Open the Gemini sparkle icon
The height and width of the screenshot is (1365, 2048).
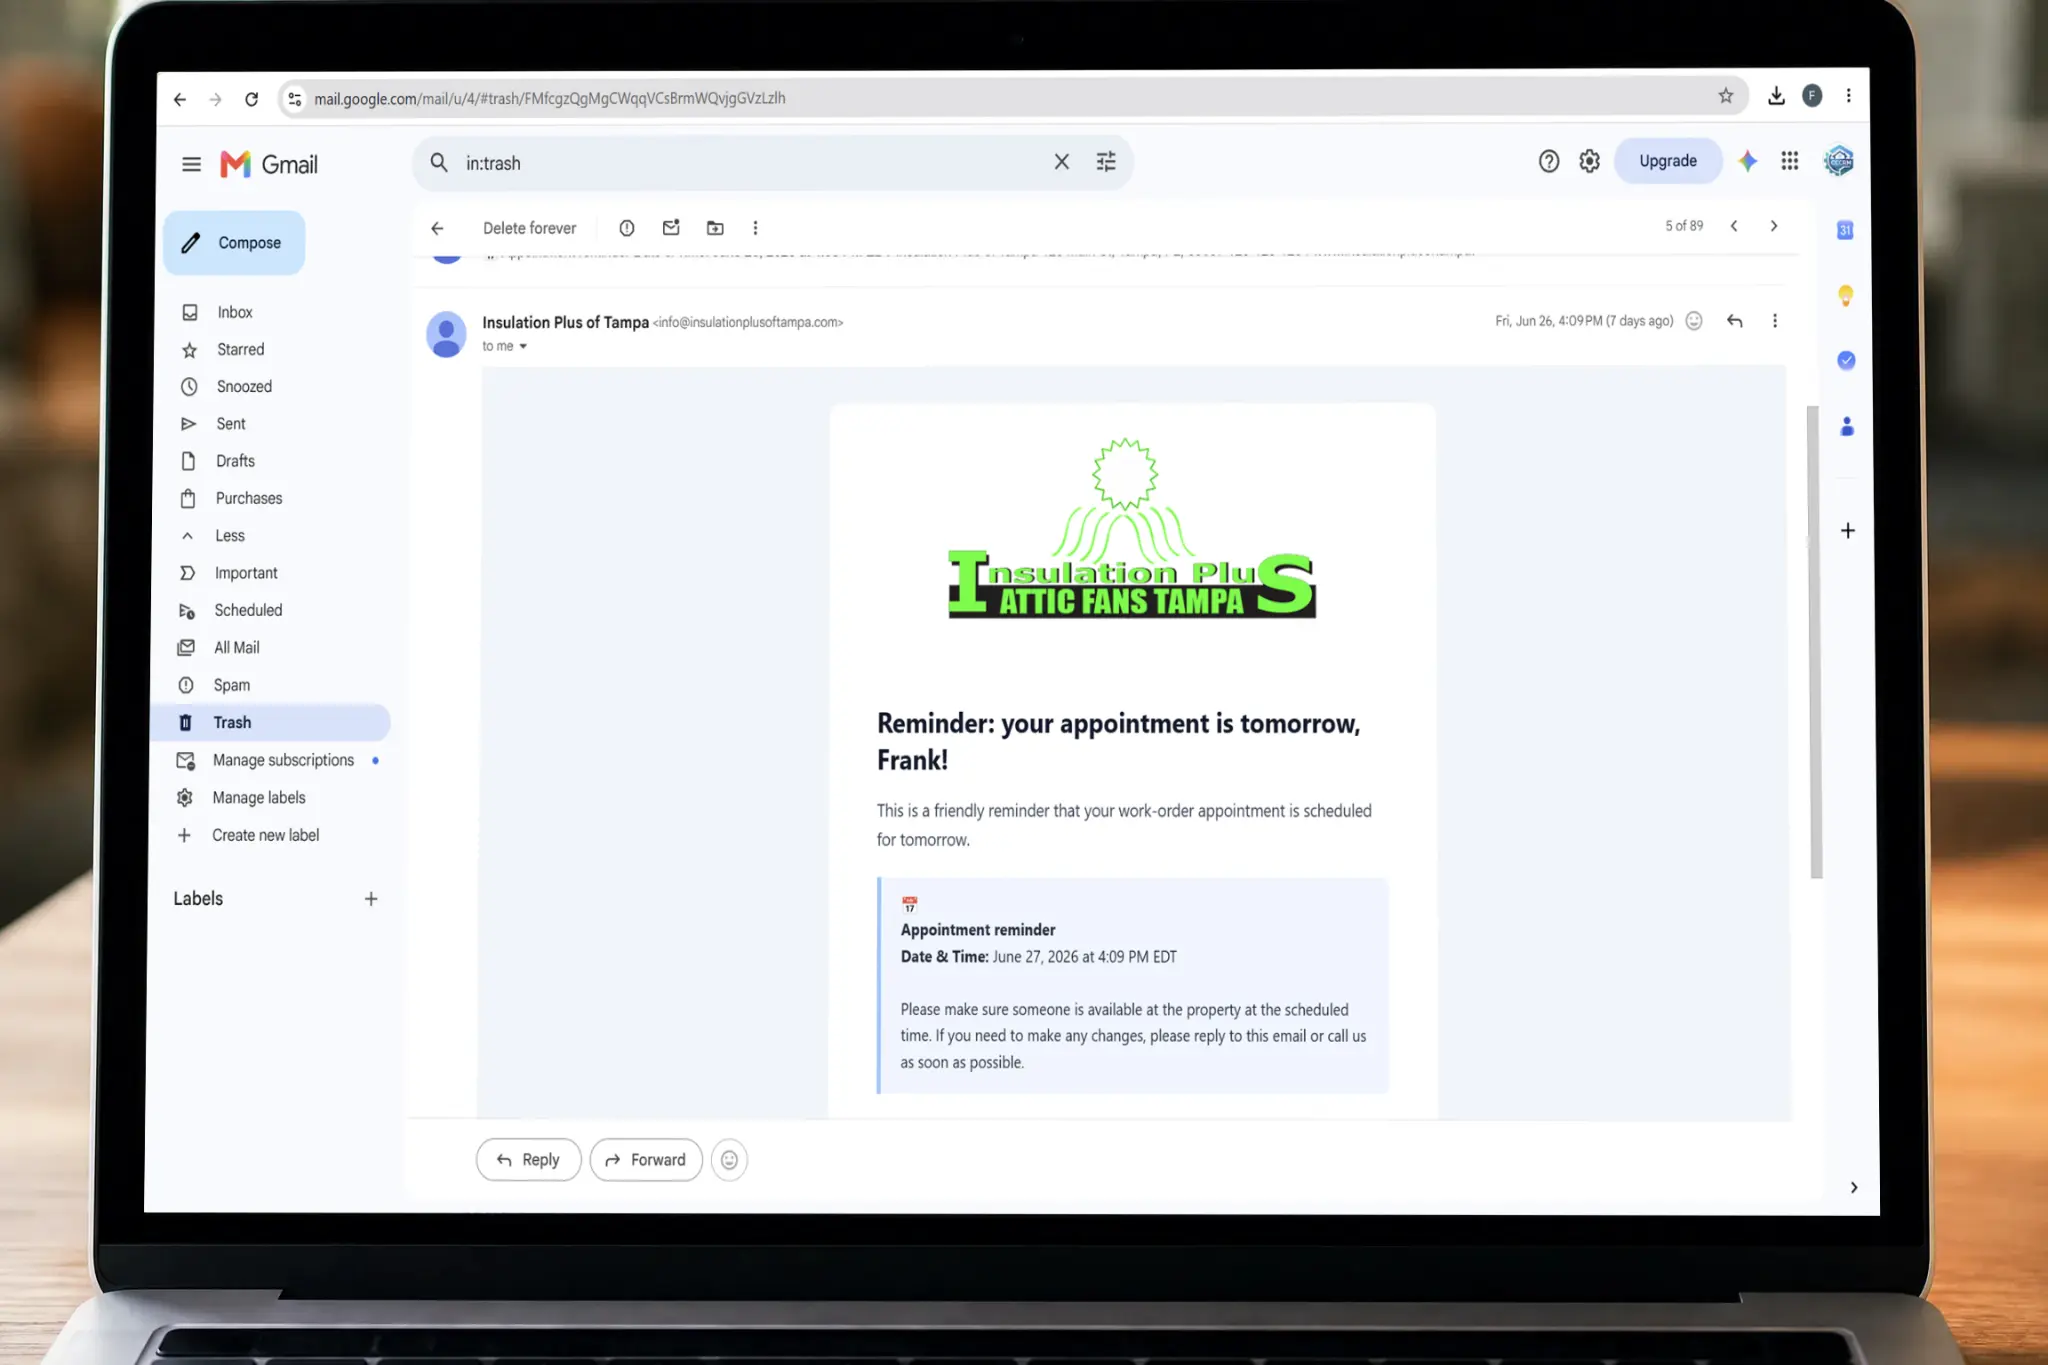1747,161
